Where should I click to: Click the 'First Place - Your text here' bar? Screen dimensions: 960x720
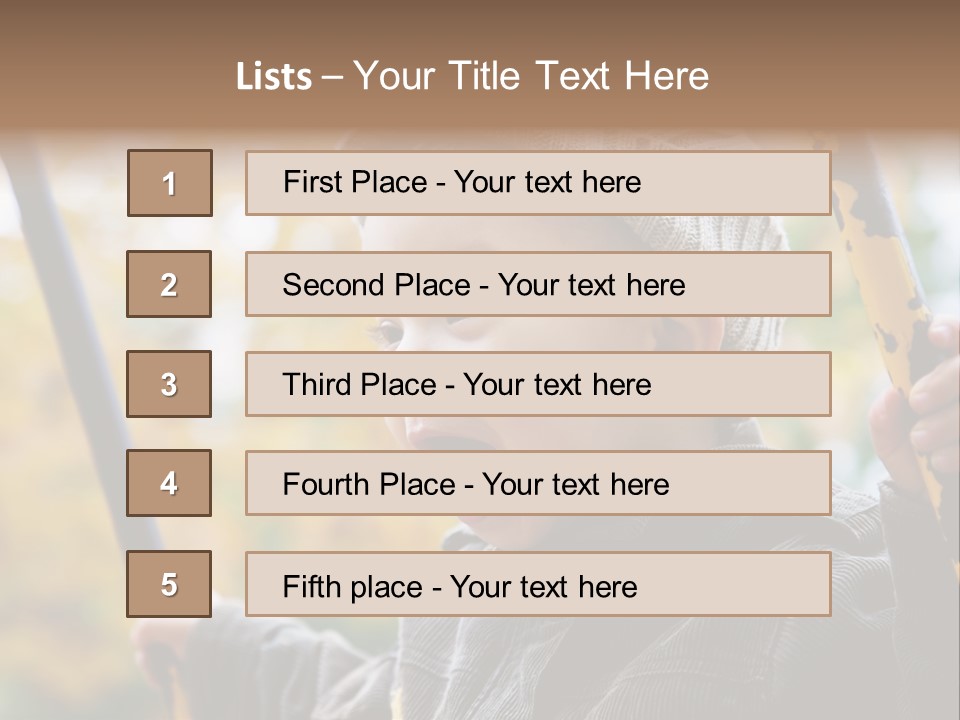tap(538, 183)
